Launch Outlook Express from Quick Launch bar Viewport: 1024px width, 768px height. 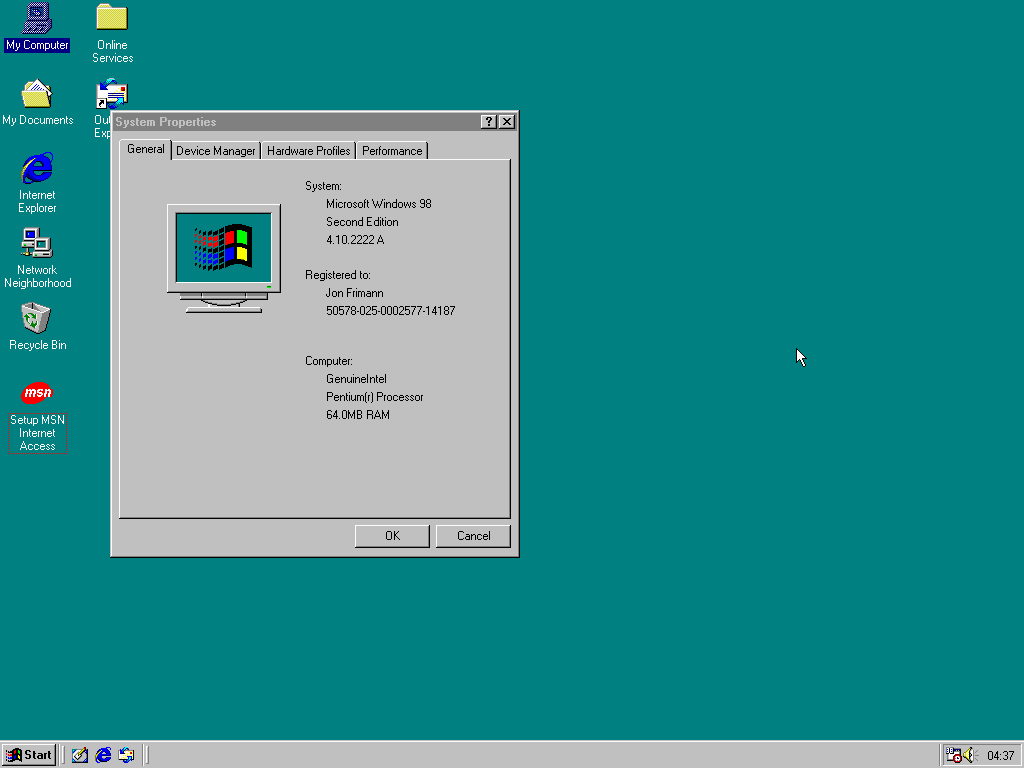point(126,755)
